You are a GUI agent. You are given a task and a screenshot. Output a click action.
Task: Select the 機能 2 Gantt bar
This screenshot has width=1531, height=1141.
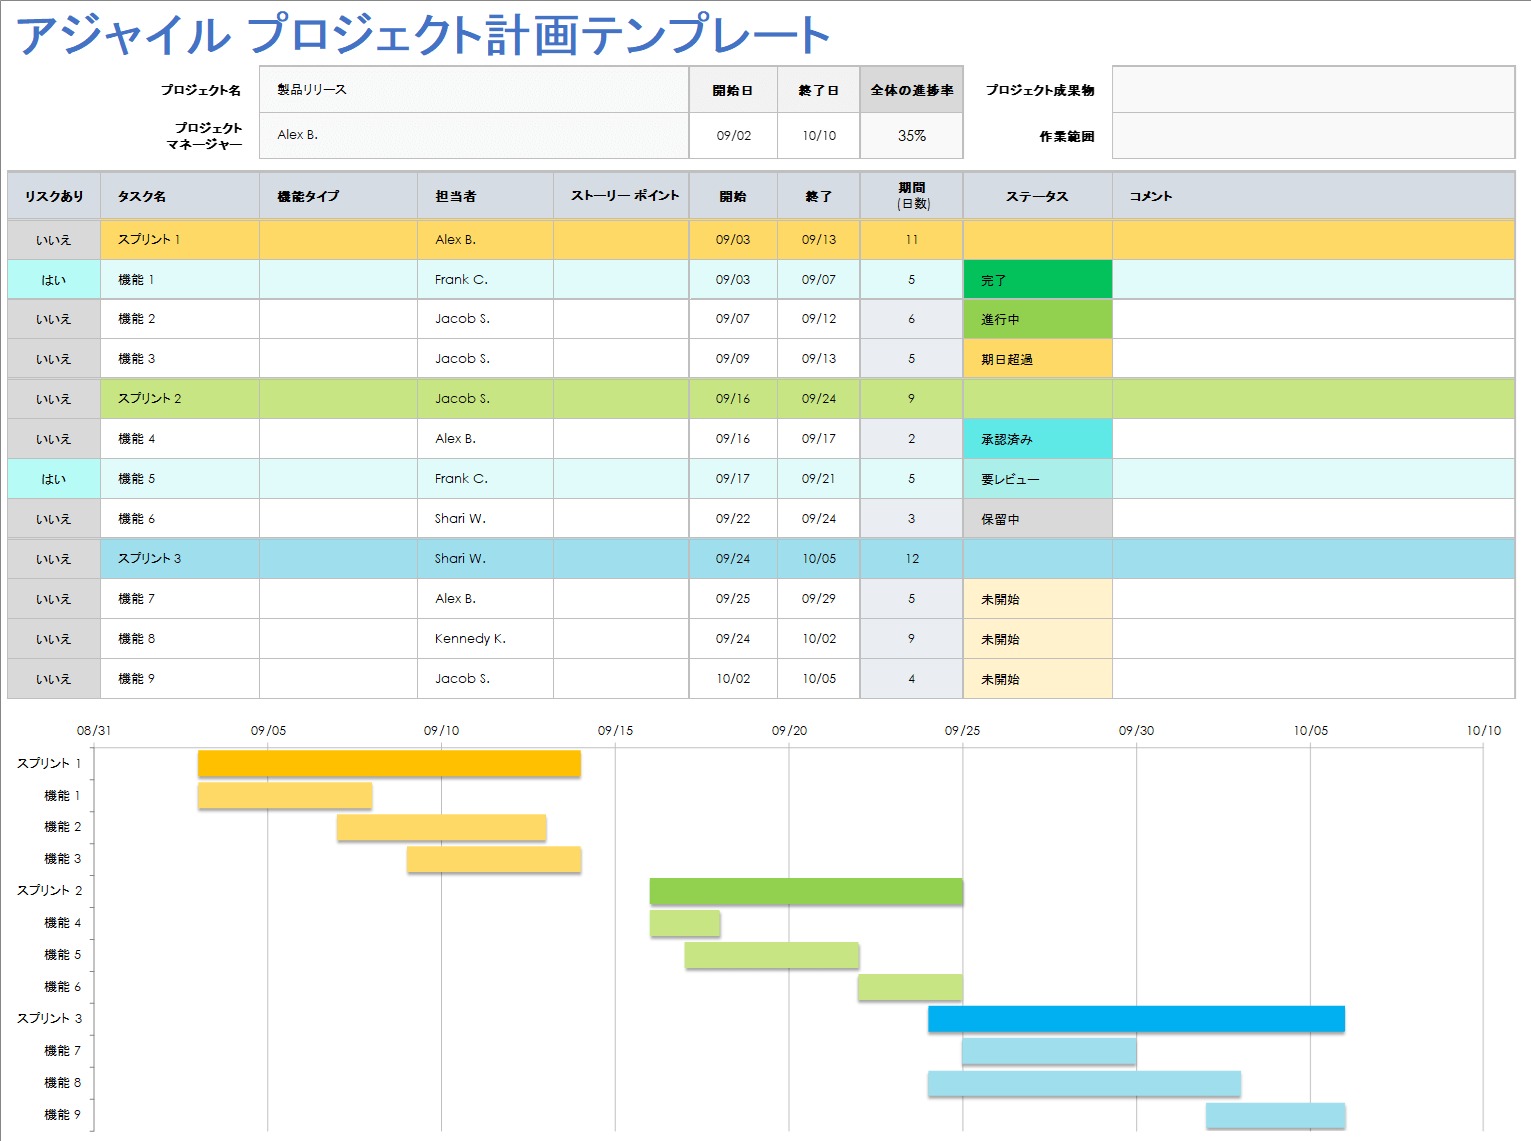pos(441,827)
